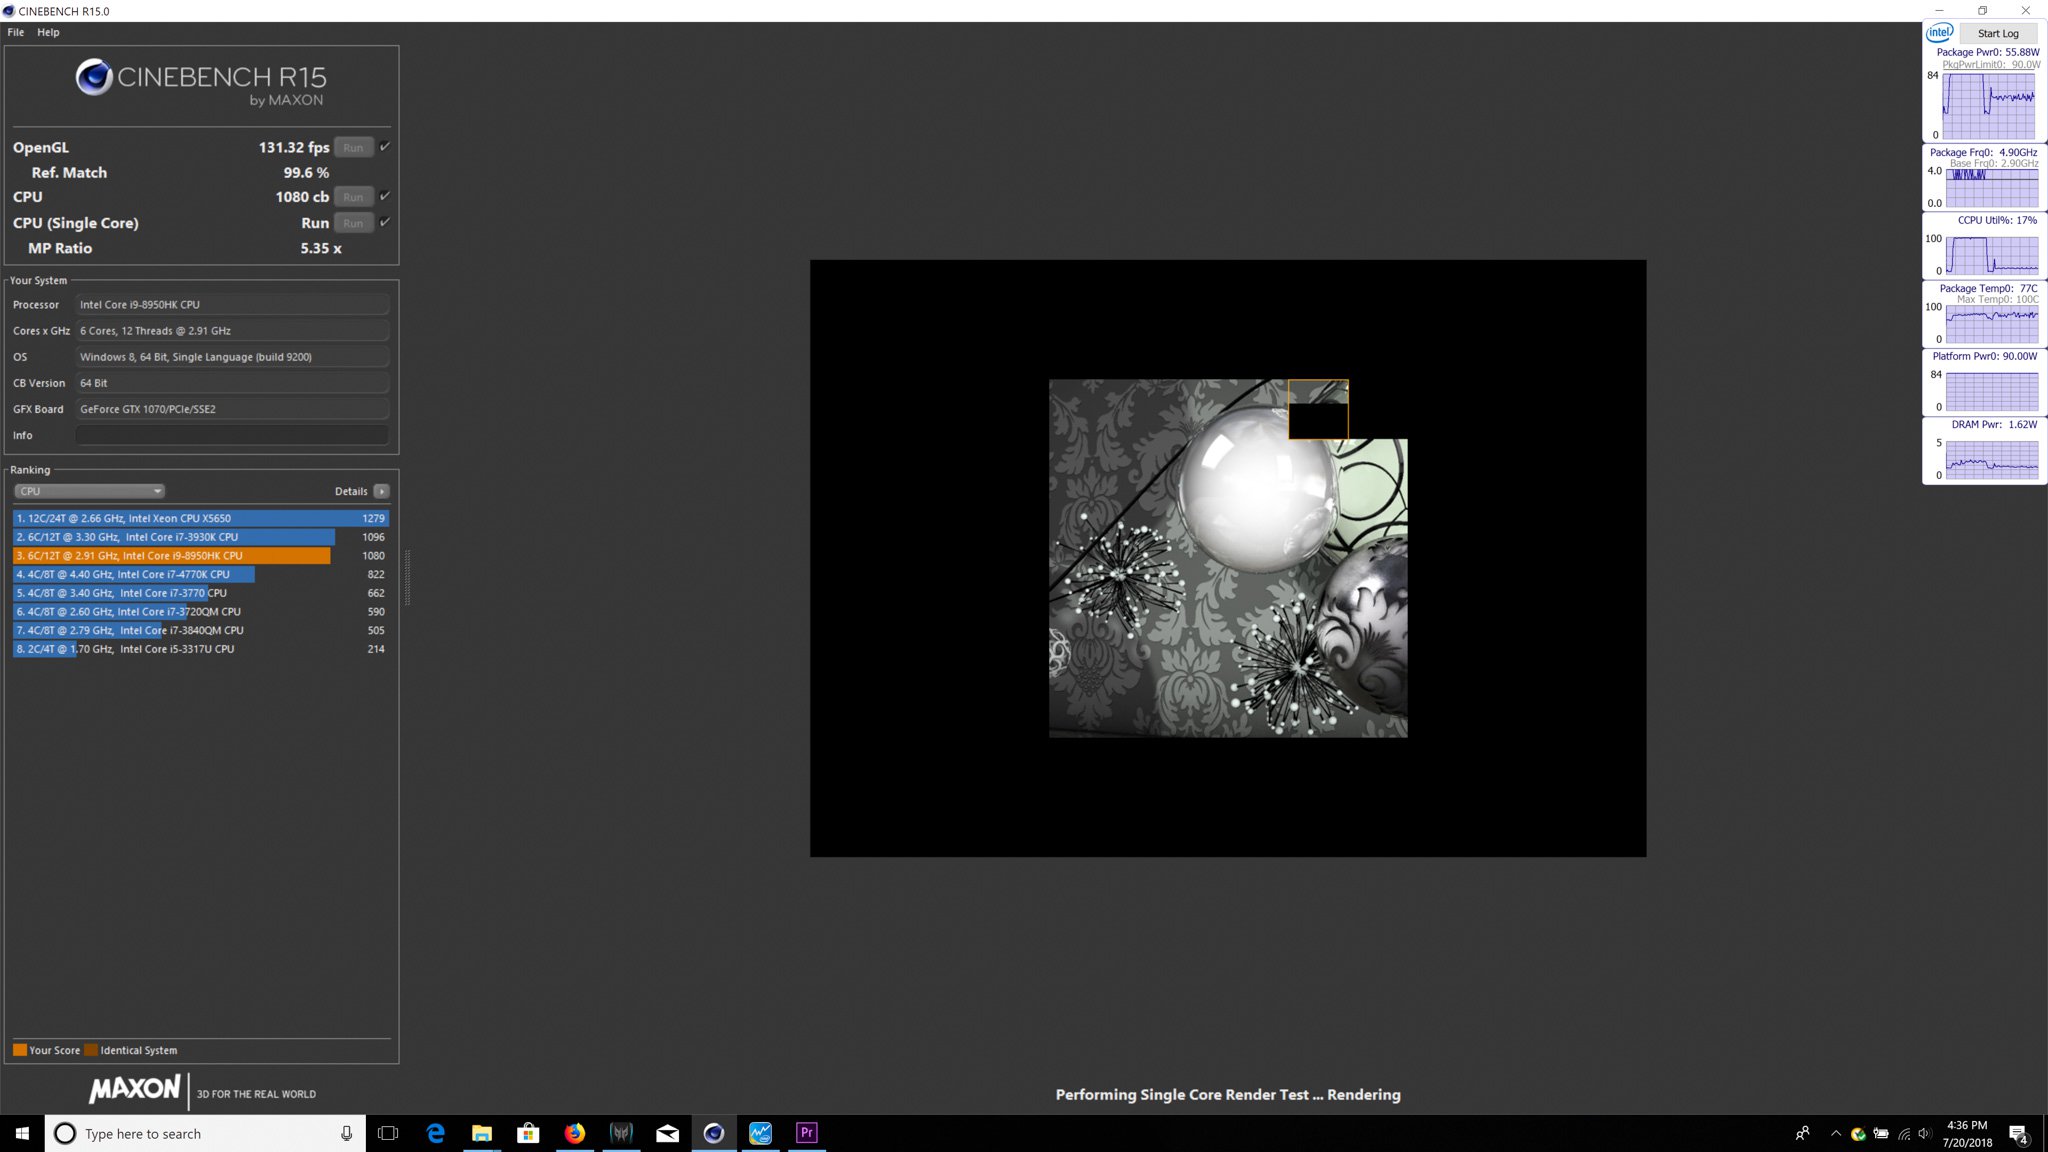Screen dimensions: 2048x1152
Task: Click the MAXON logo at bottom
Action: [135, 1089]
